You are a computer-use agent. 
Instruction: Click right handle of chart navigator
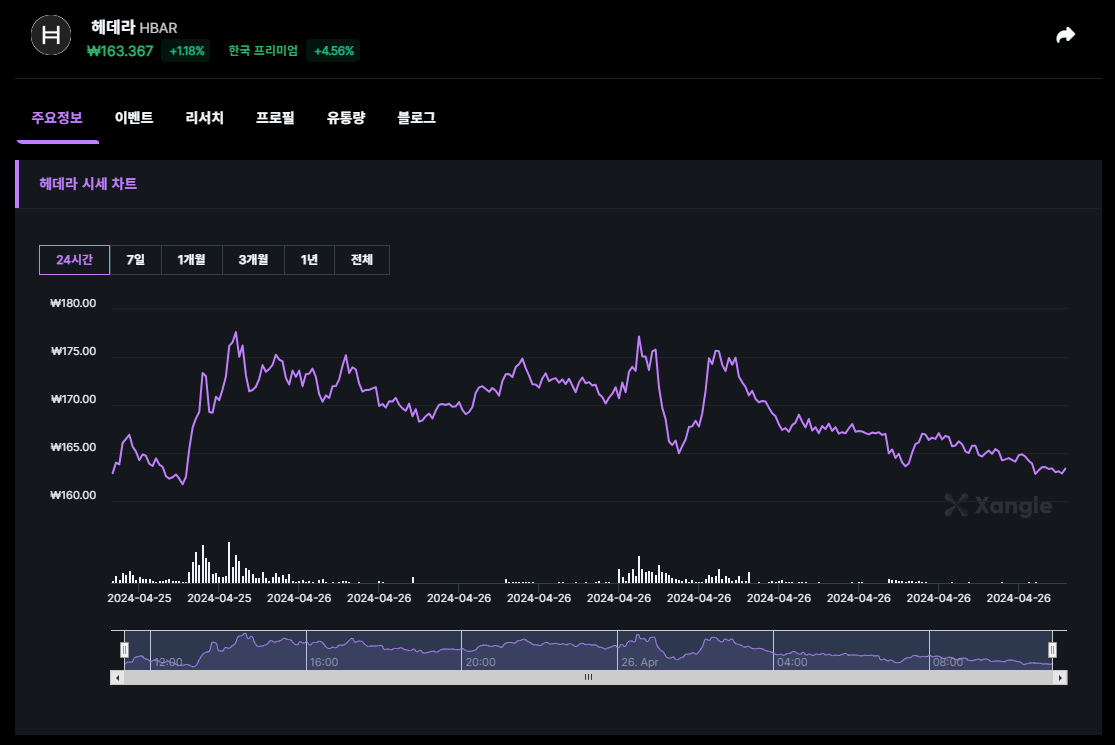tap(1052, 650)
